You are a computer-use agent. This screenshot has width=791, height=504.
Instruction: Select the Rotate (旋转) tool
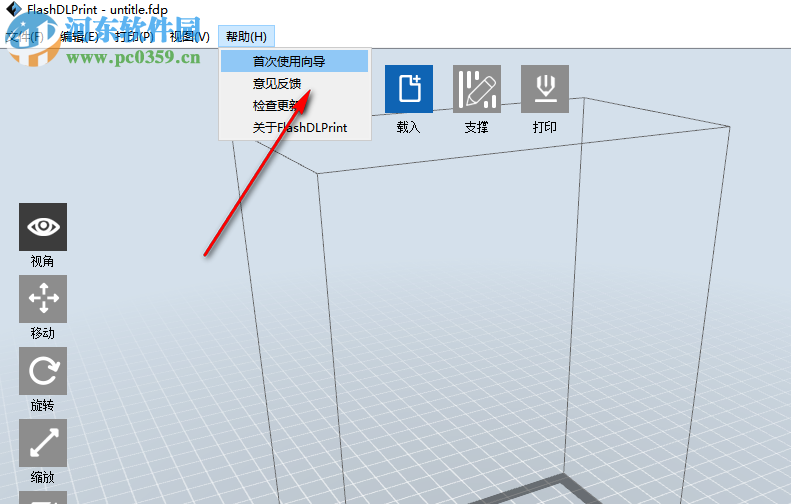click(x=43, y=371)
